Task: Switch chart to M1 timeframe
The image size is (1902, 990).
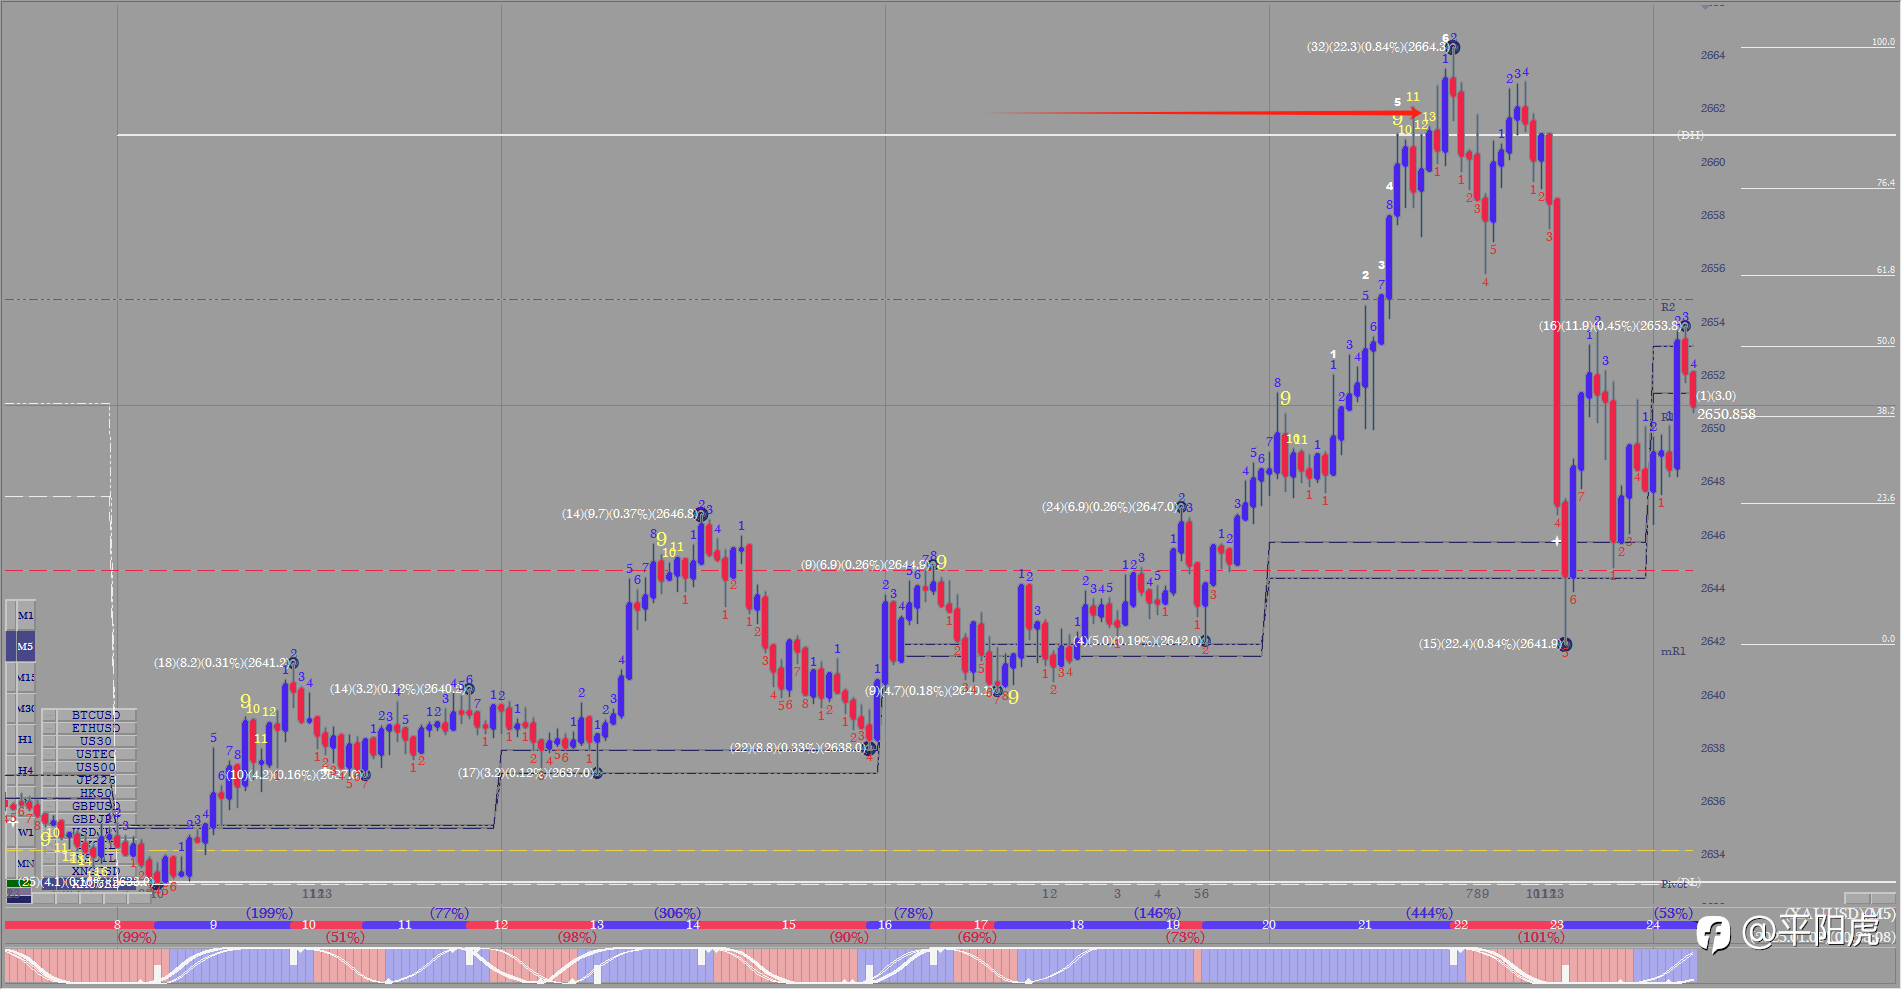Action: click(x=25, y=615)
